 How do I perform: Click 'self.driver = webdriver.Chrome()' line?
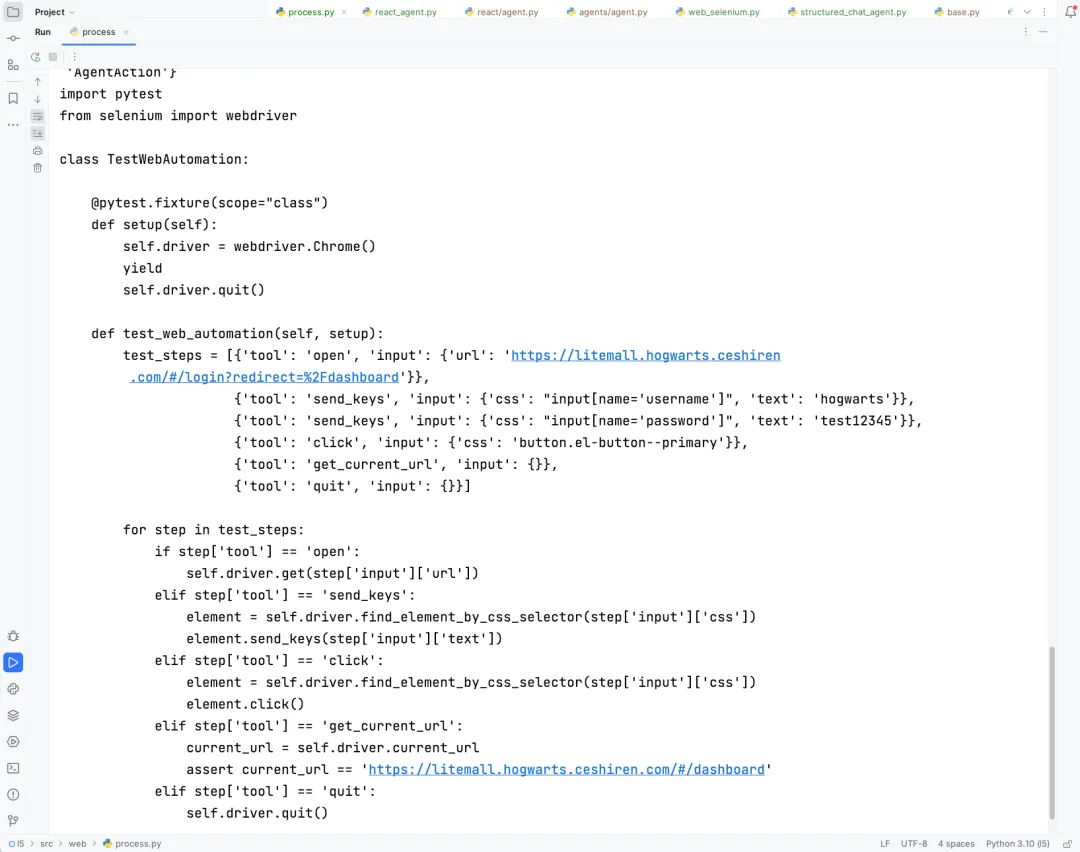pyautogui.click(x=249, y=247)
